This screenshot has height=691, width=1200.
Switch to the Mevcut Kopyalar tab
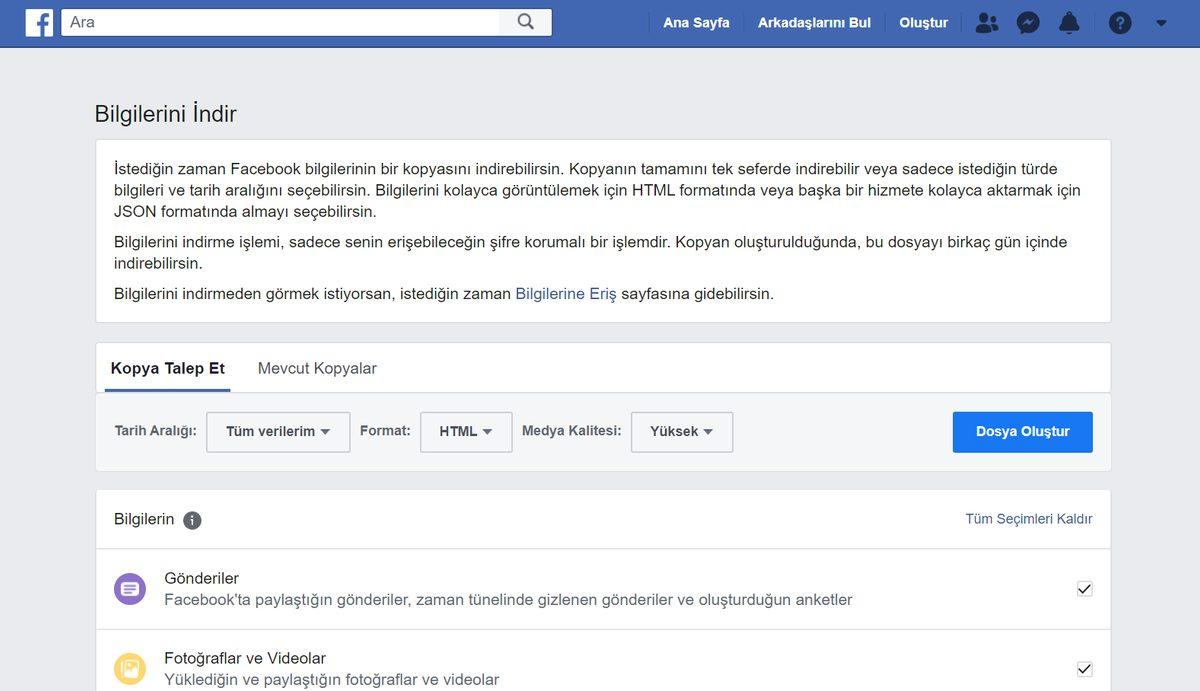[316, 368]
